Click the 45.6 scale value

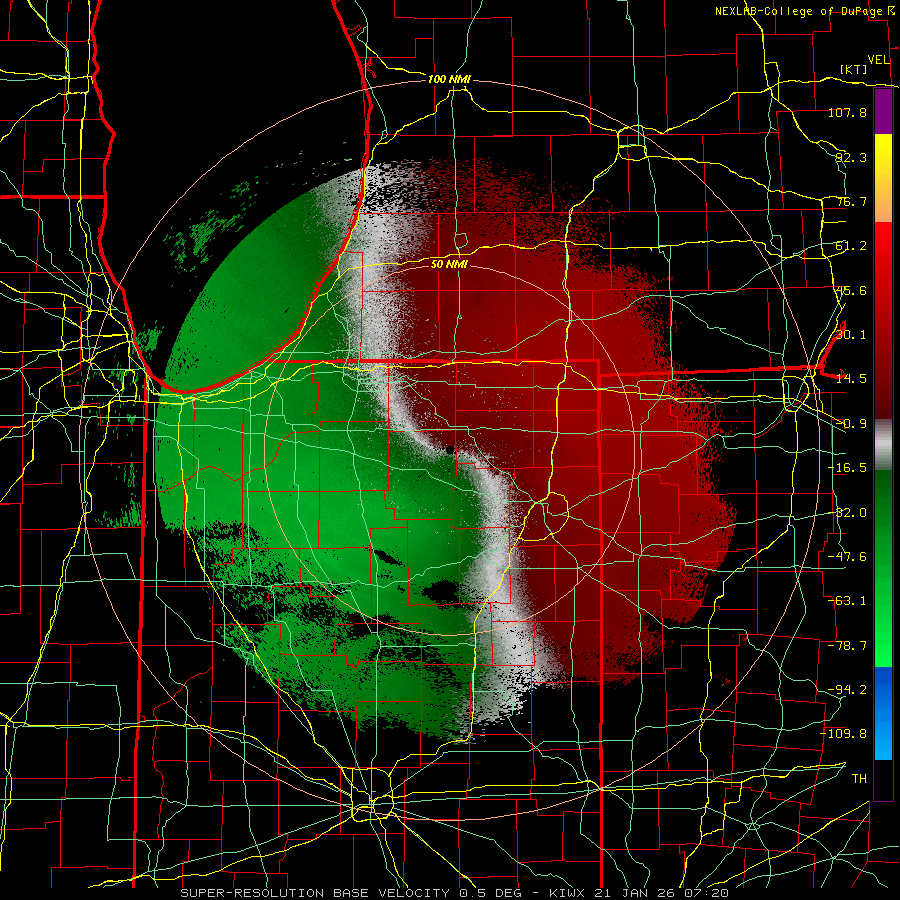851,290
